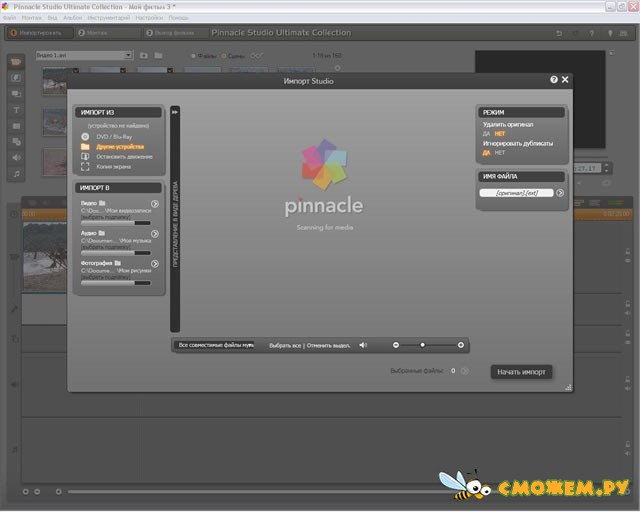This screenshot has width=640, height=512.
Task: Click the Отменить выдел. link
Action: (x=329, y=346)
